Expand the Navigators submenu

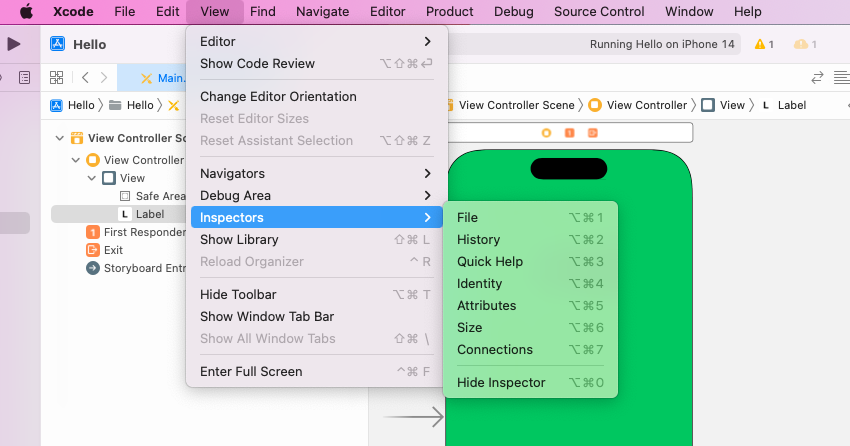pyautogui.click(x=317, y=173)
